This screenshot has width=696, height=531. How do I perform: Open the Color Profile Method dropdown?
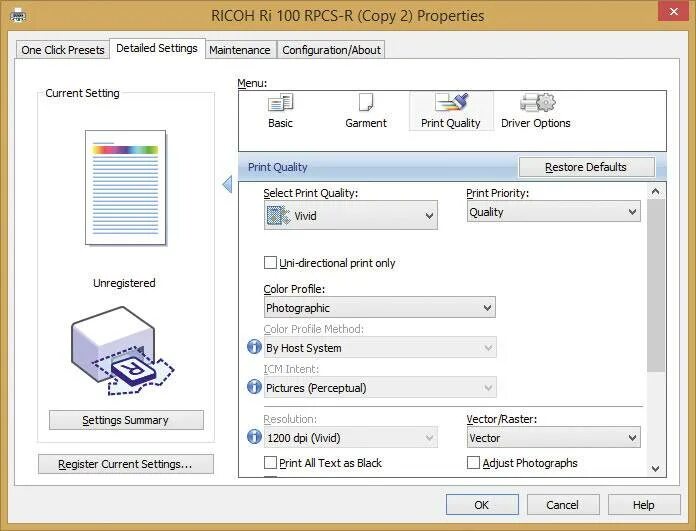(x=380, y=348)
